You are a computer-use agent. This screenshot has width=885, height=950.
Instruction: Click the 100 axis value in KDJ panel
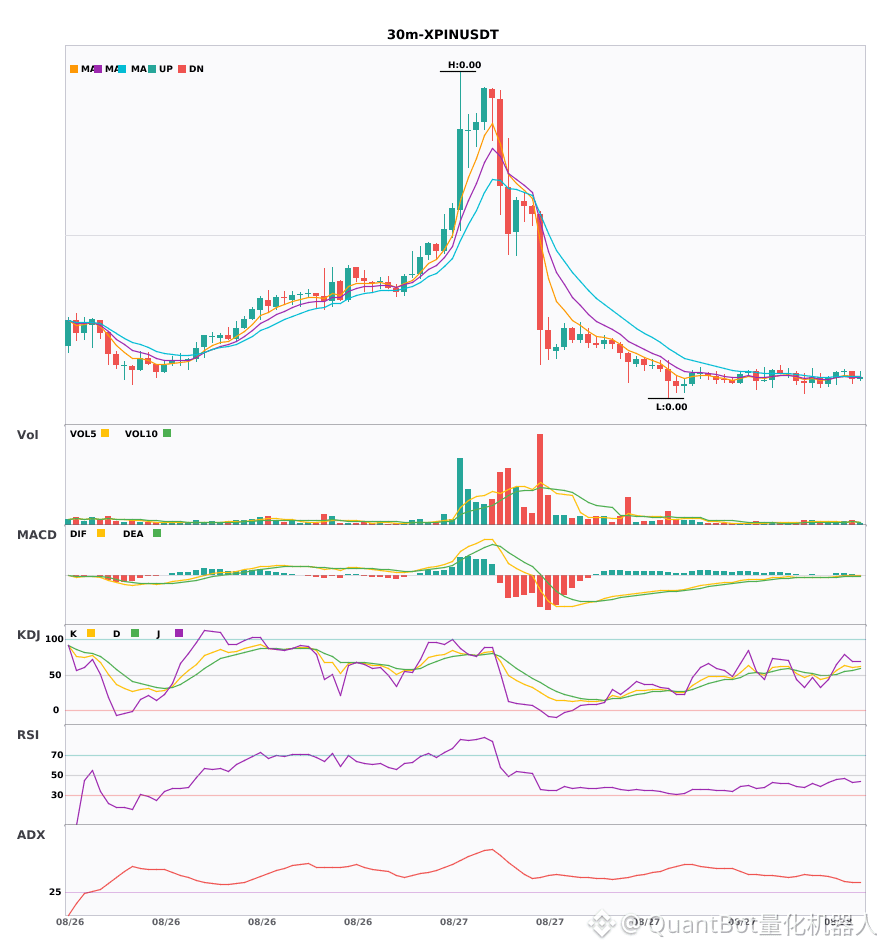pyautogui.click(x=55, y=639)
